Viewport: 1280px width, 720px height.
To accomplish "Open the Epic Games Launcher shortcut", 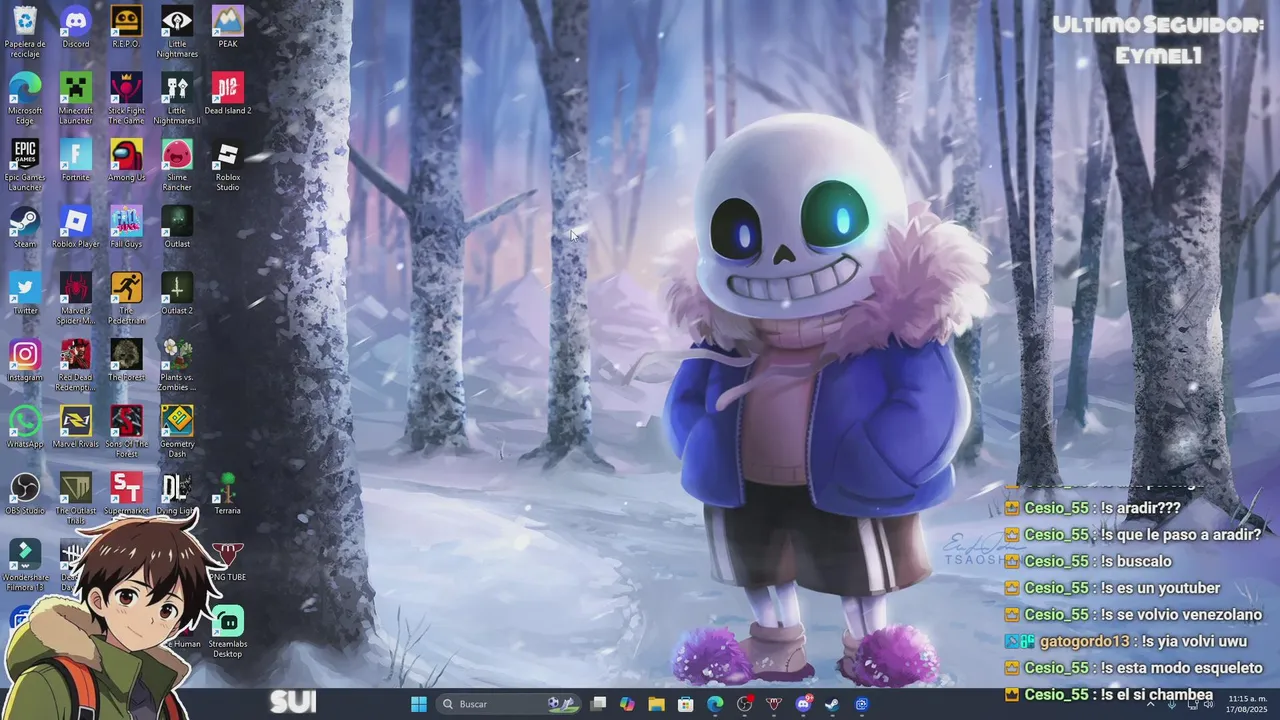I will pos(25,165).
